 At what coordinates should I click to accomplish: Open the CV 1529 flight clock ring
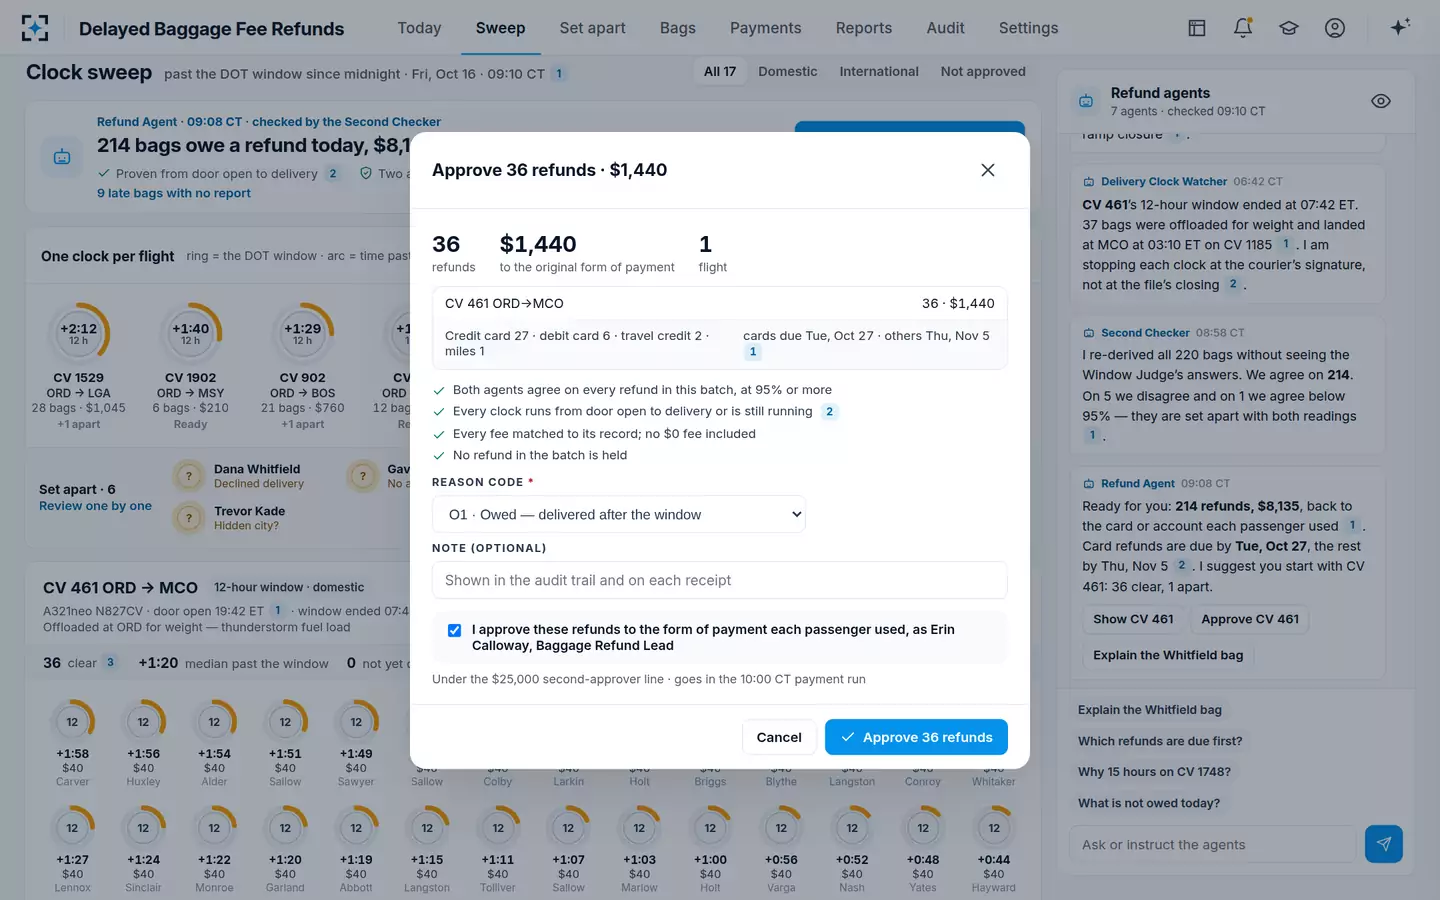79,333
